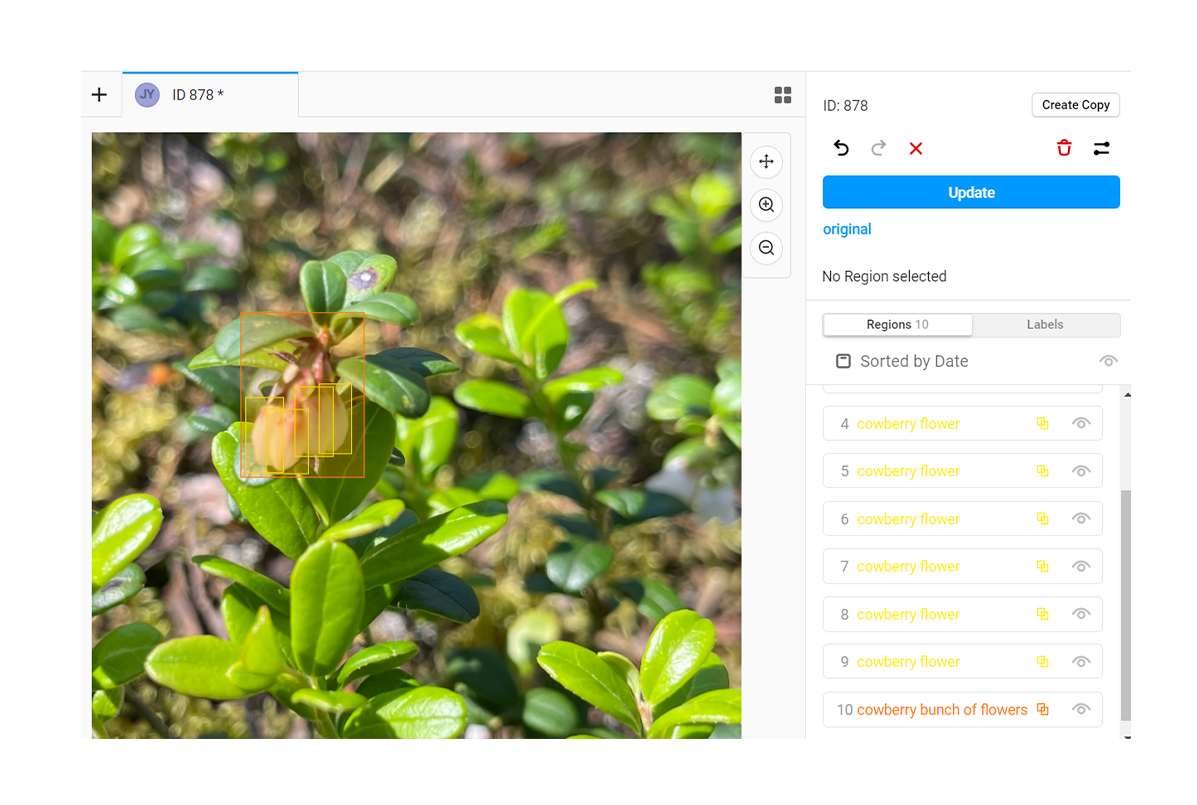Select region 7 cowberry flower
This screenshot has width=1197, height=805.
pos(962,566)
